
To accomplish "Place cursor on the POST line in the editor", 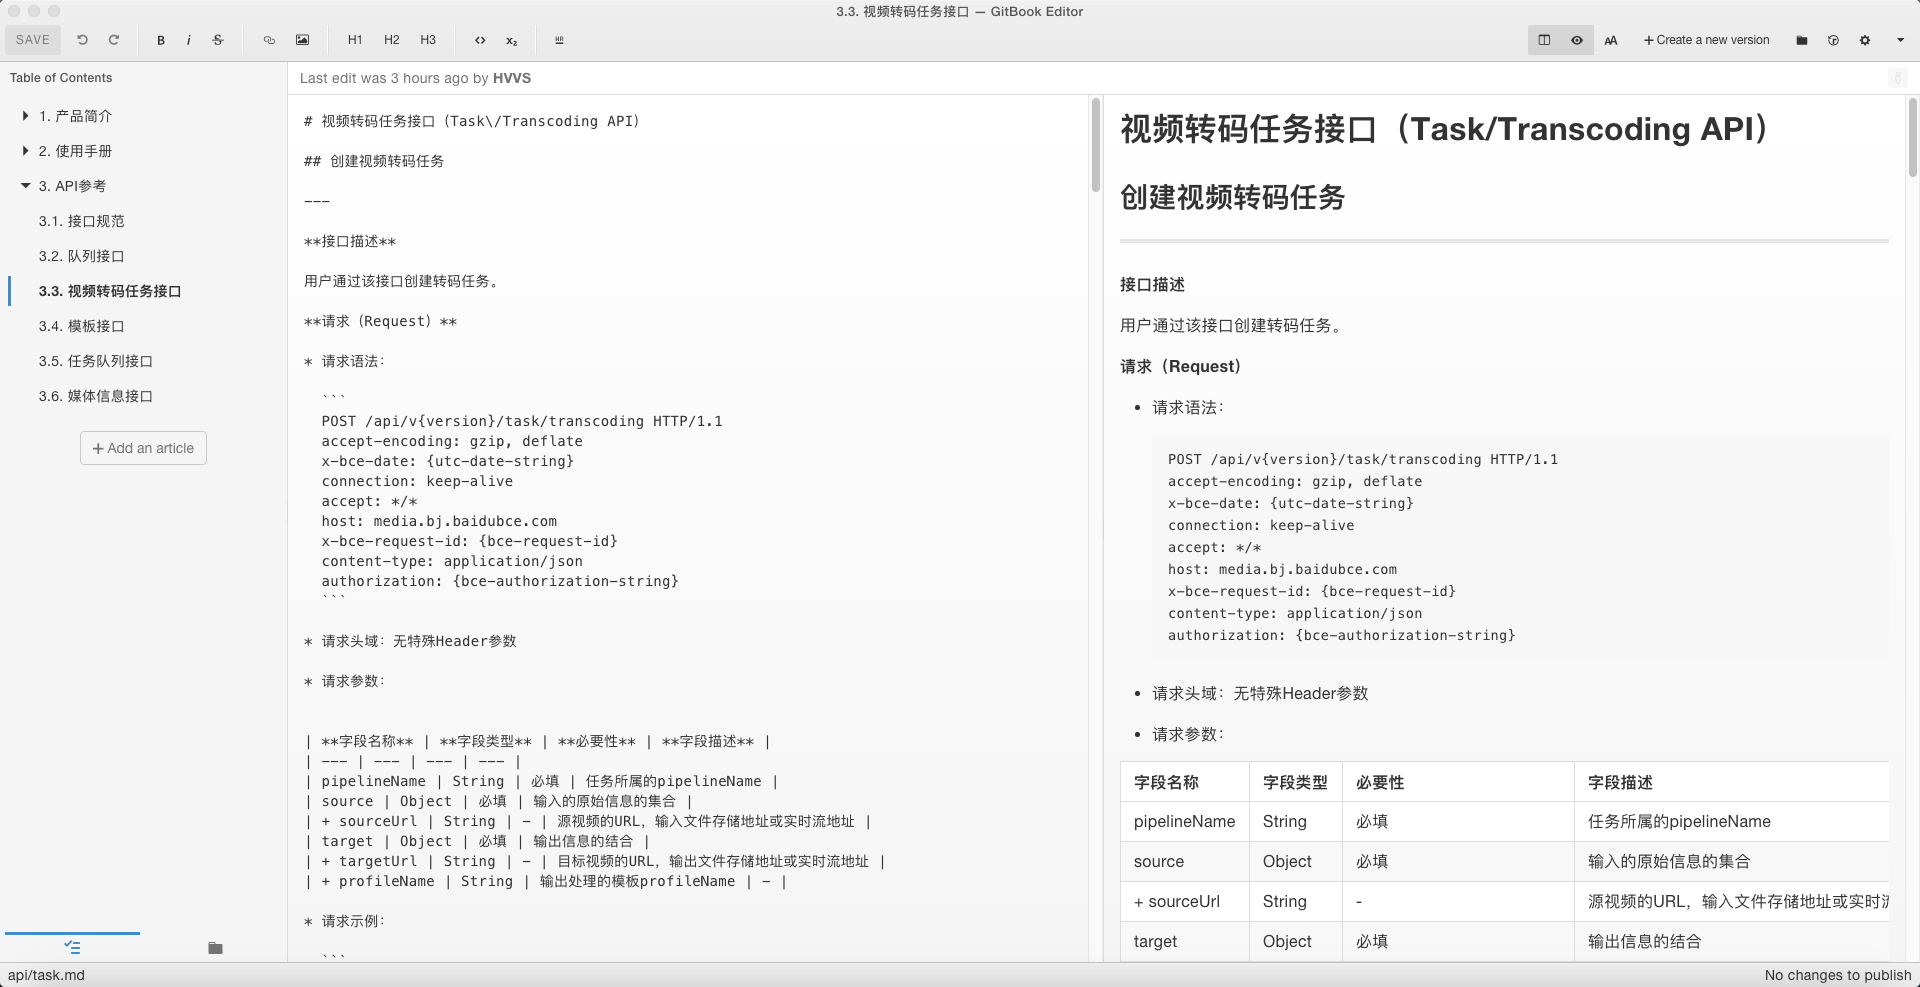I will [522, 421].
